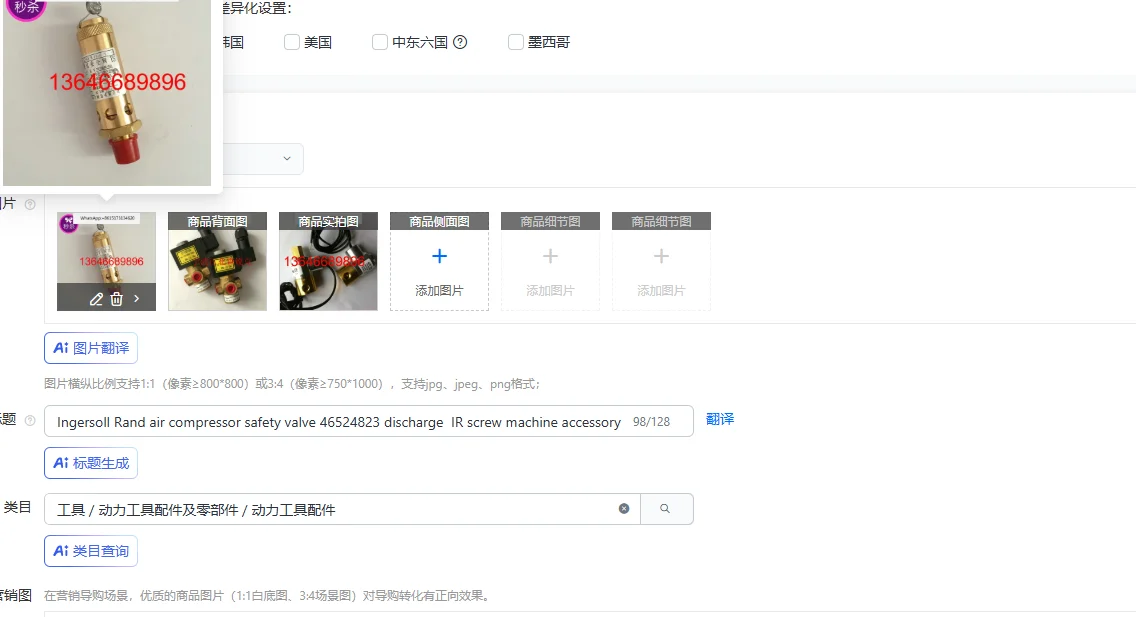Move first product image right with arrow icon
1136x617 pixels.
[x=136, y=298]
